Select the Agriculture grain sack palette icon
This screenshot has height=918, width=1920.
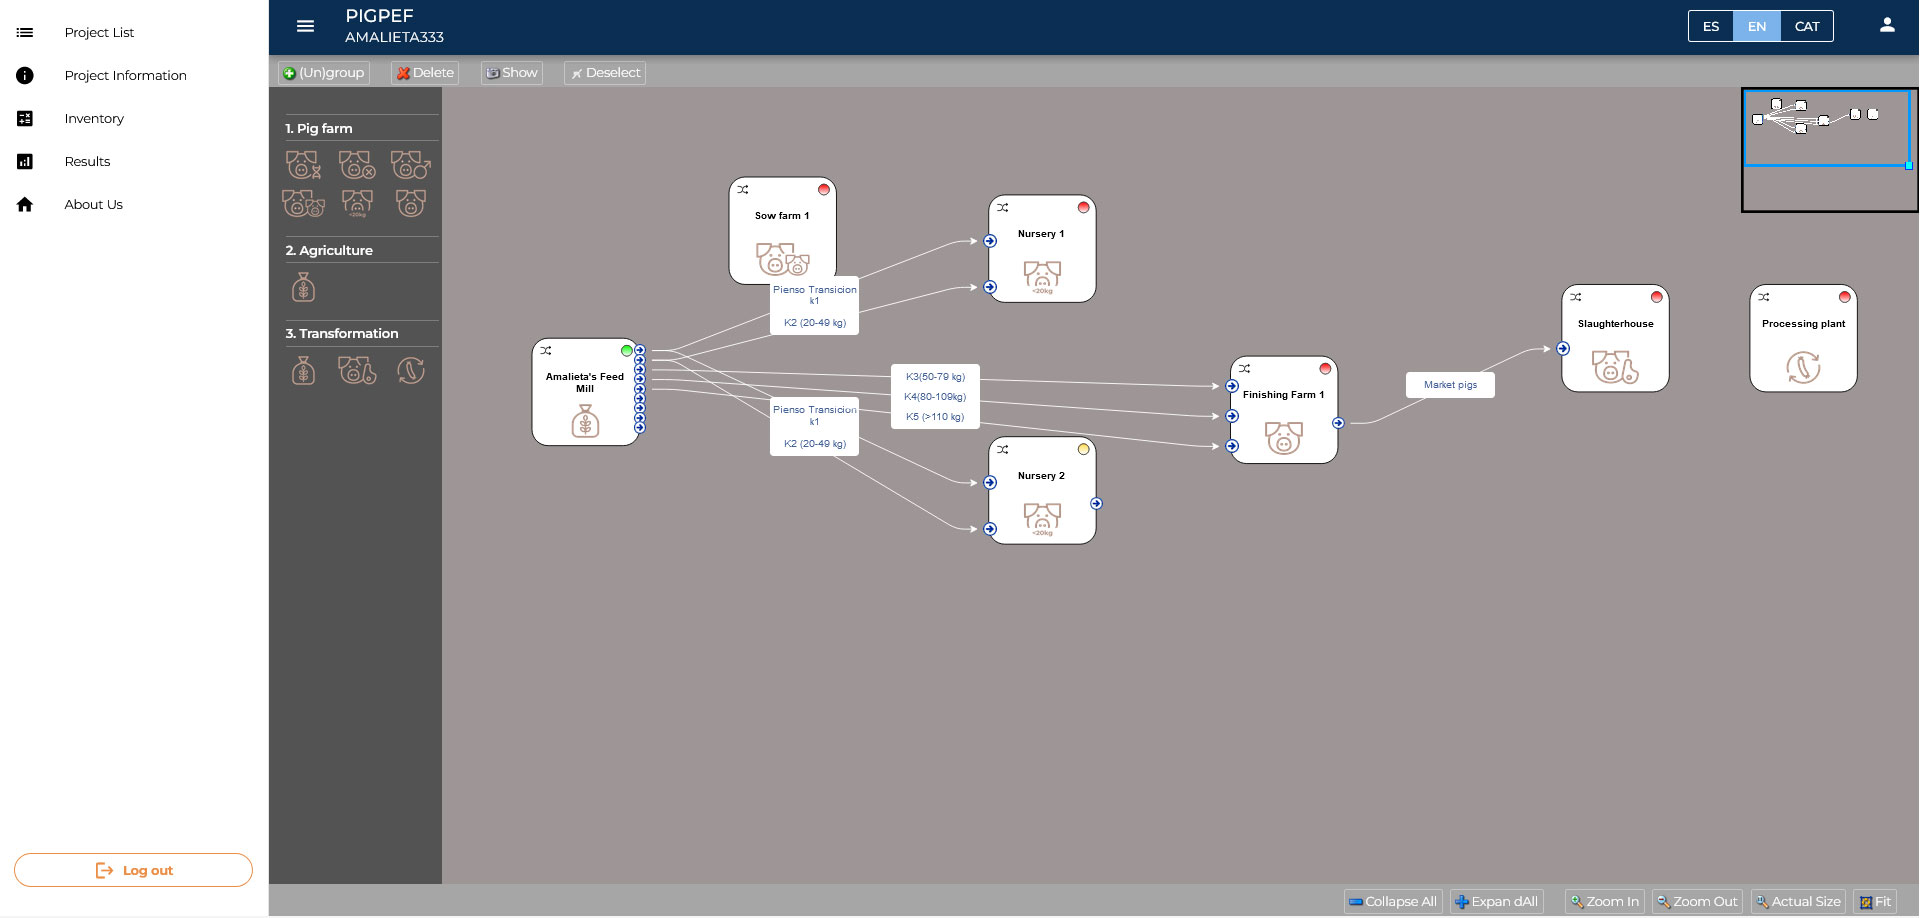(303, 288)
